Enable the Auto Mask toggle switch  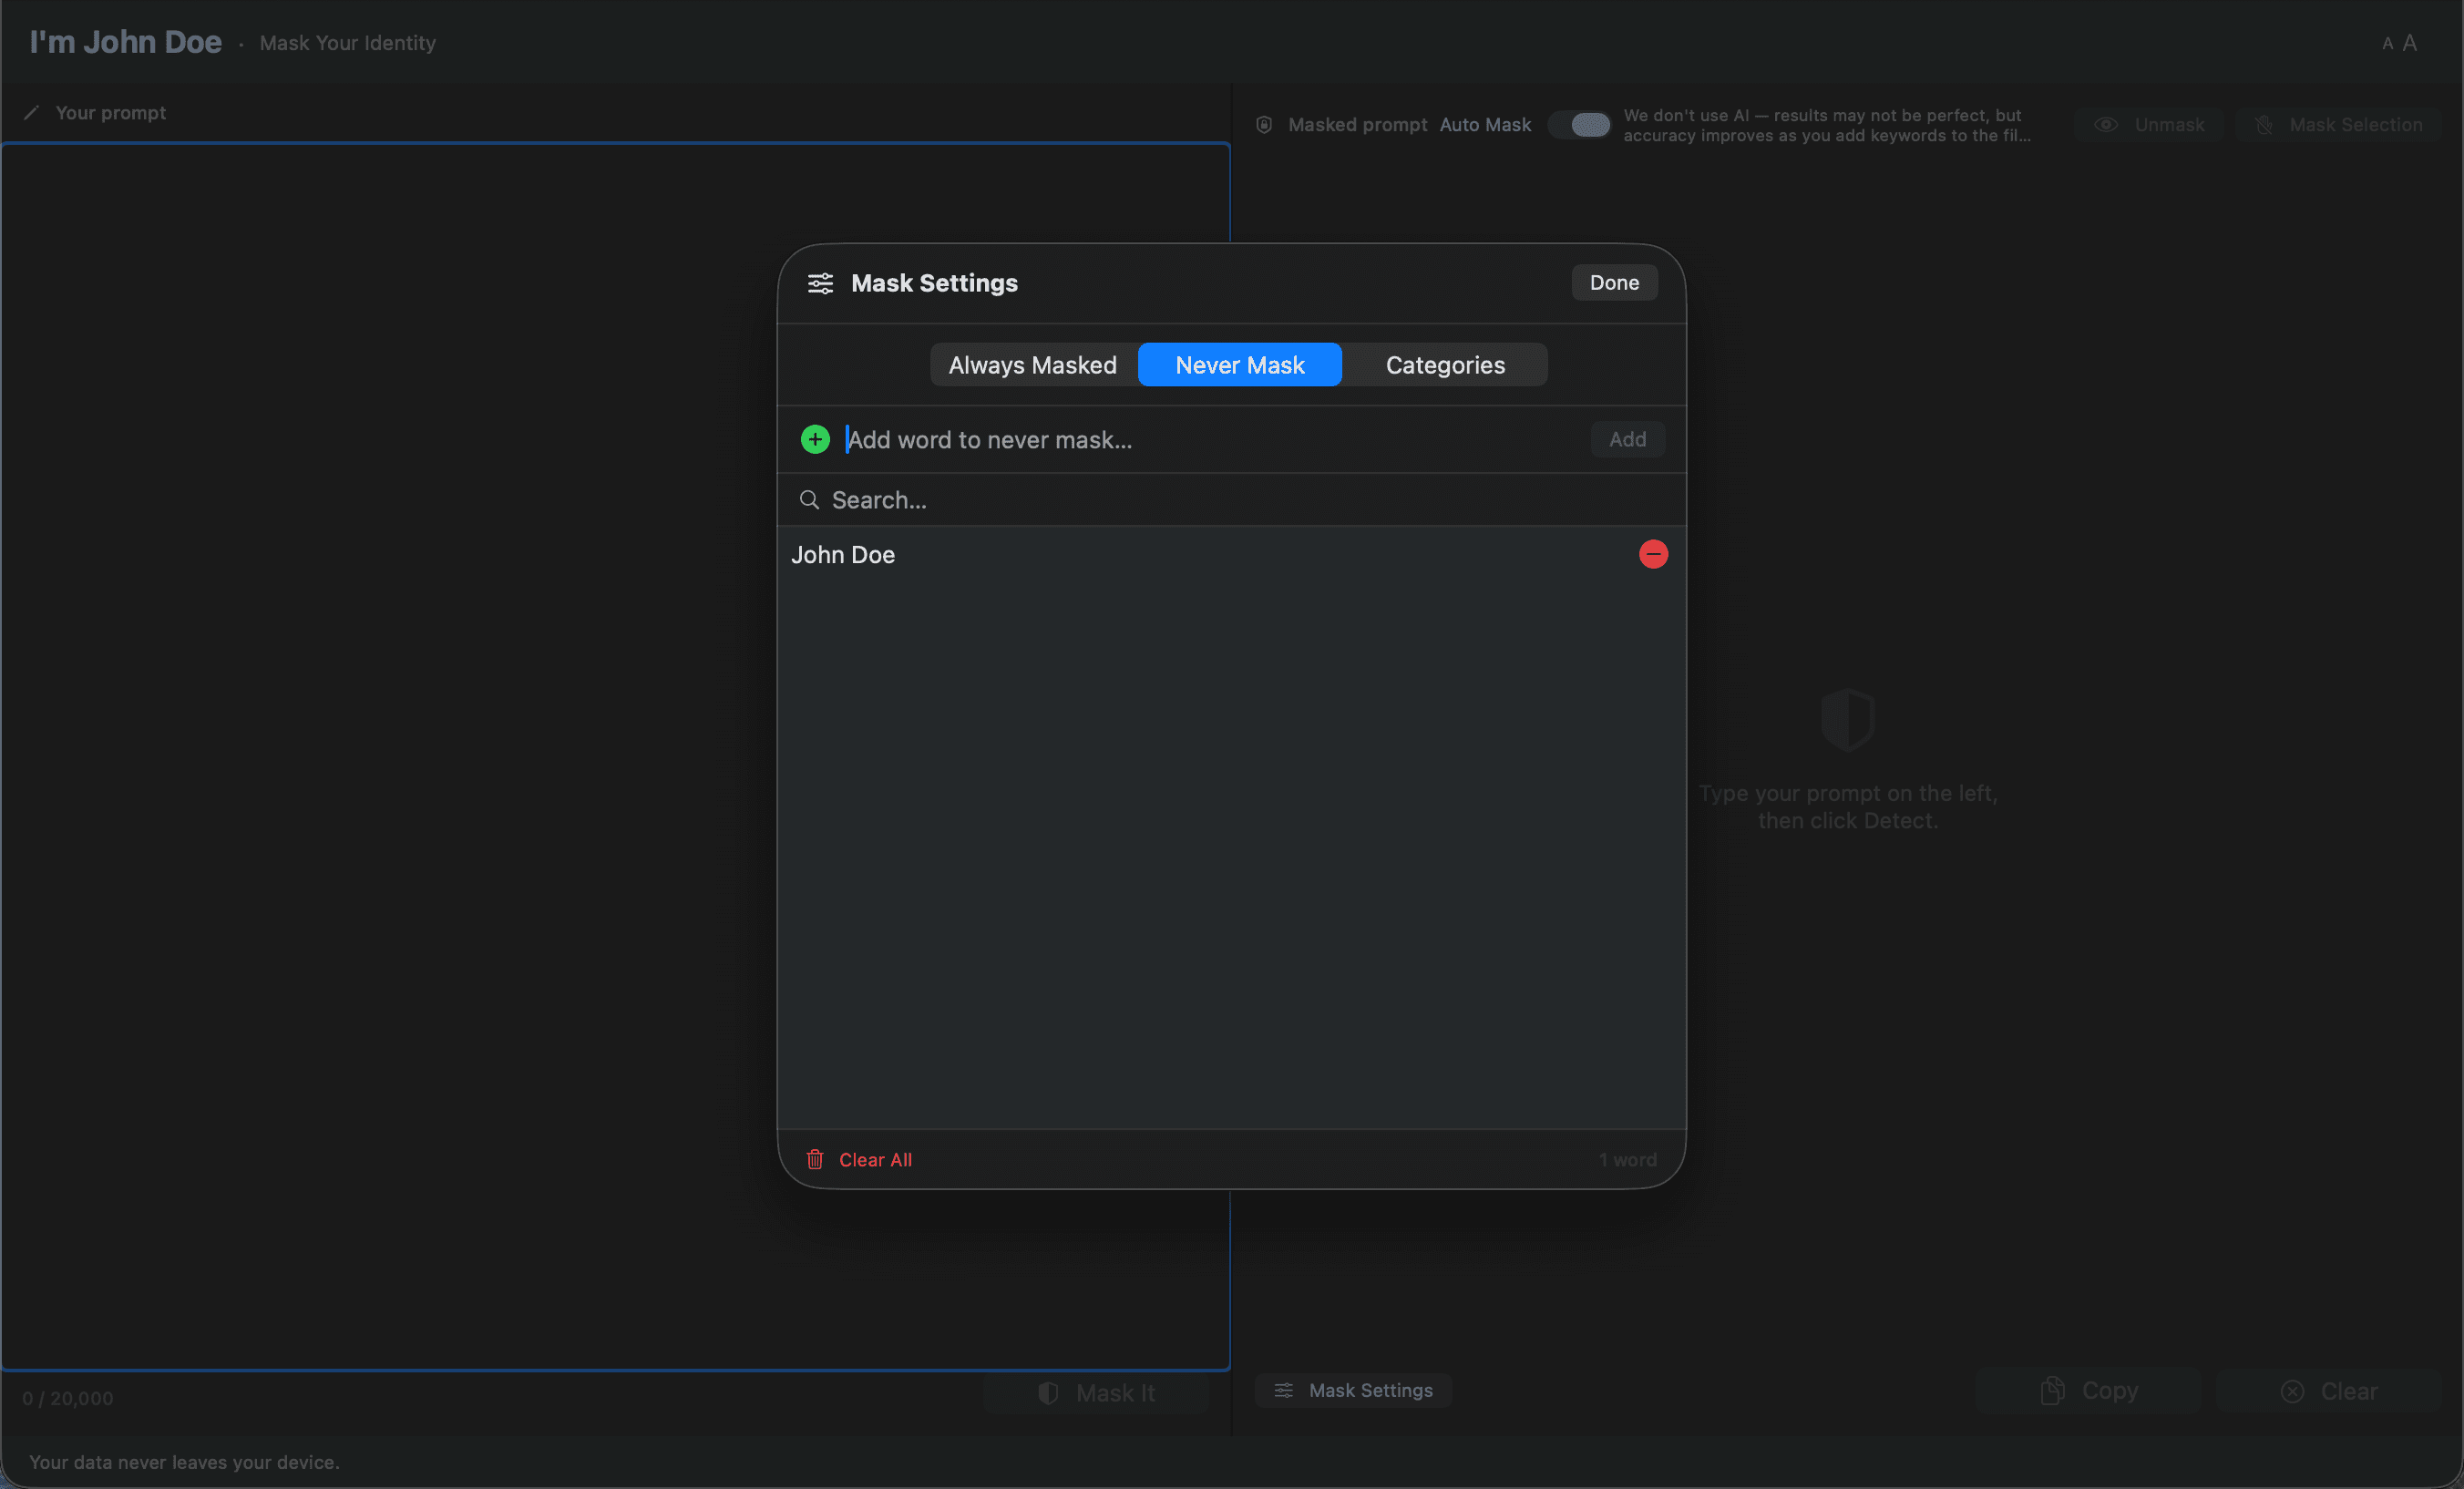pyautogui.click(x=1580, y=124)
